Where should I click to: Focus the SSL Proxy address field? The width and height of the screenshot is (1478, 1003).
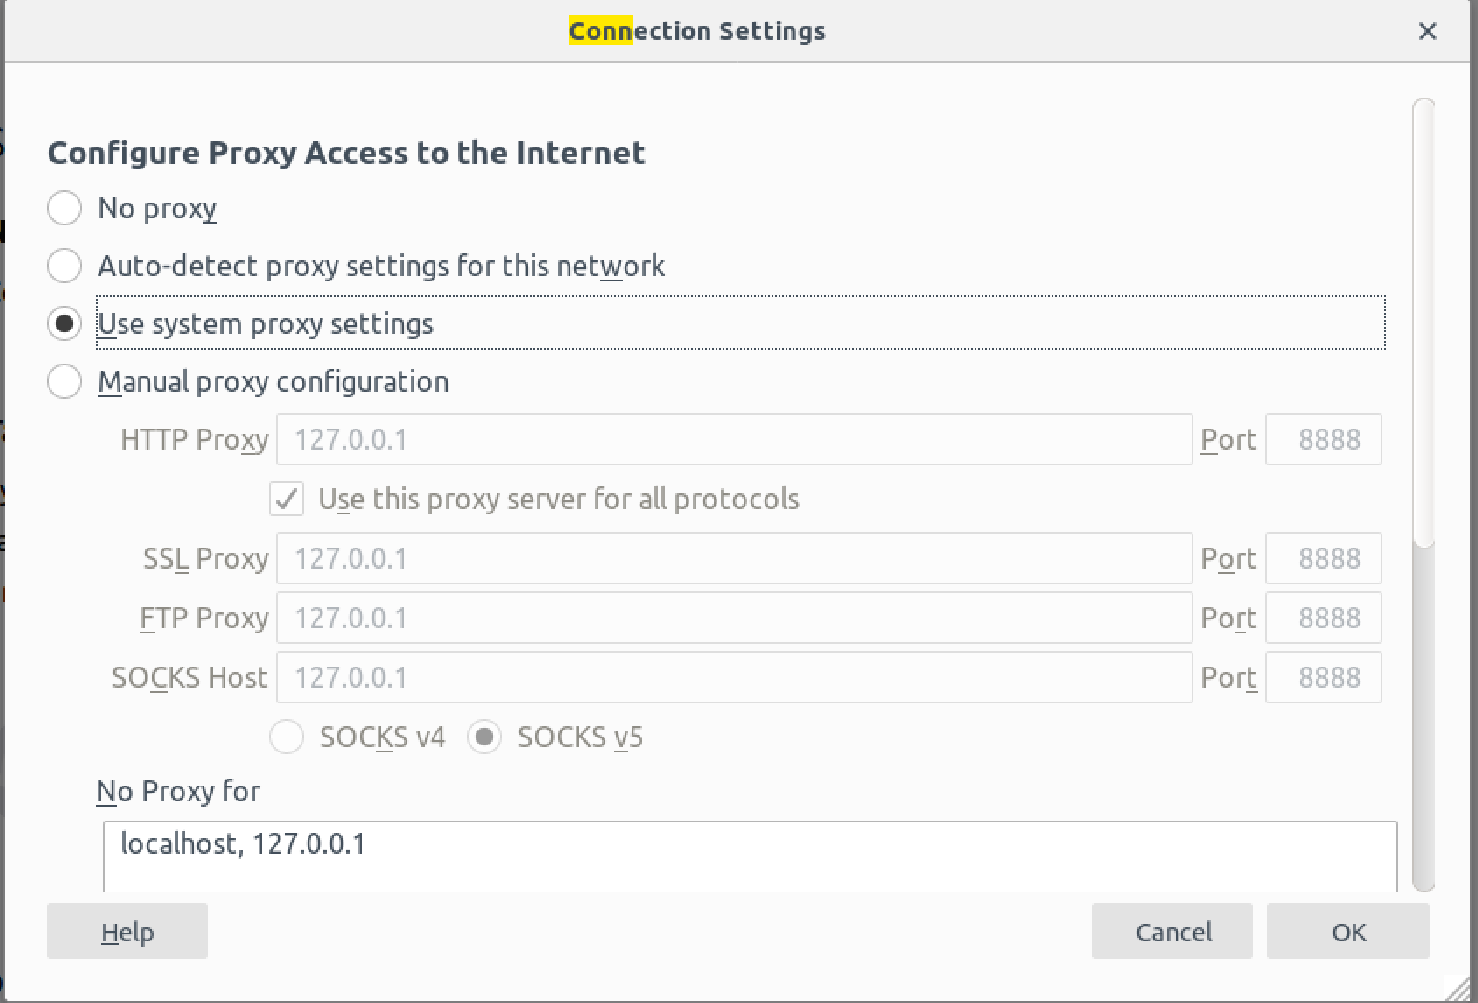[x=733, y=559]
